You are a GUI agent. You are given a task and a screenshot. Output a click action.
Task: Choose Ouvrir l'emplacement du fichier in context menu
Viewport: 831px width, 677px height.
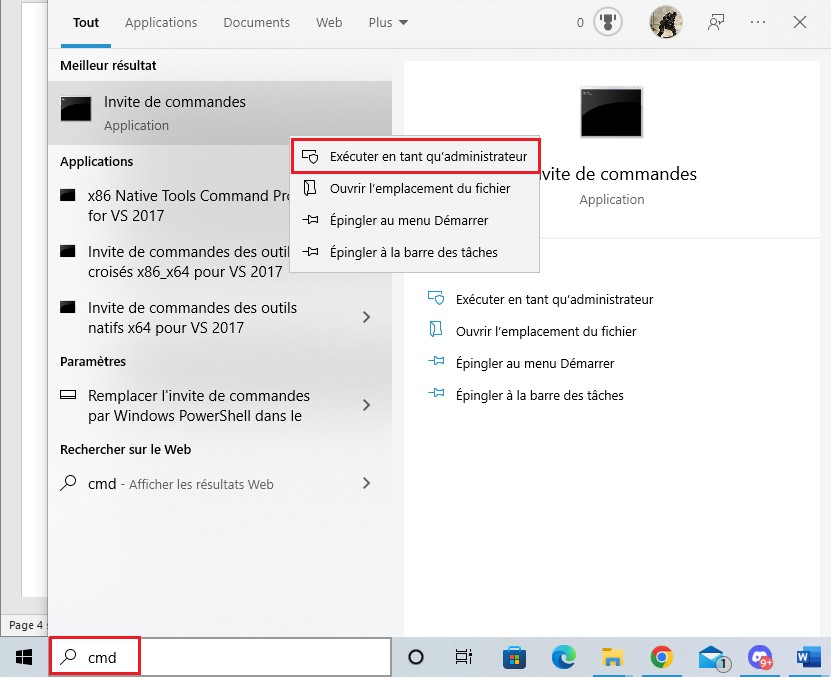click(x=414, y=189)
